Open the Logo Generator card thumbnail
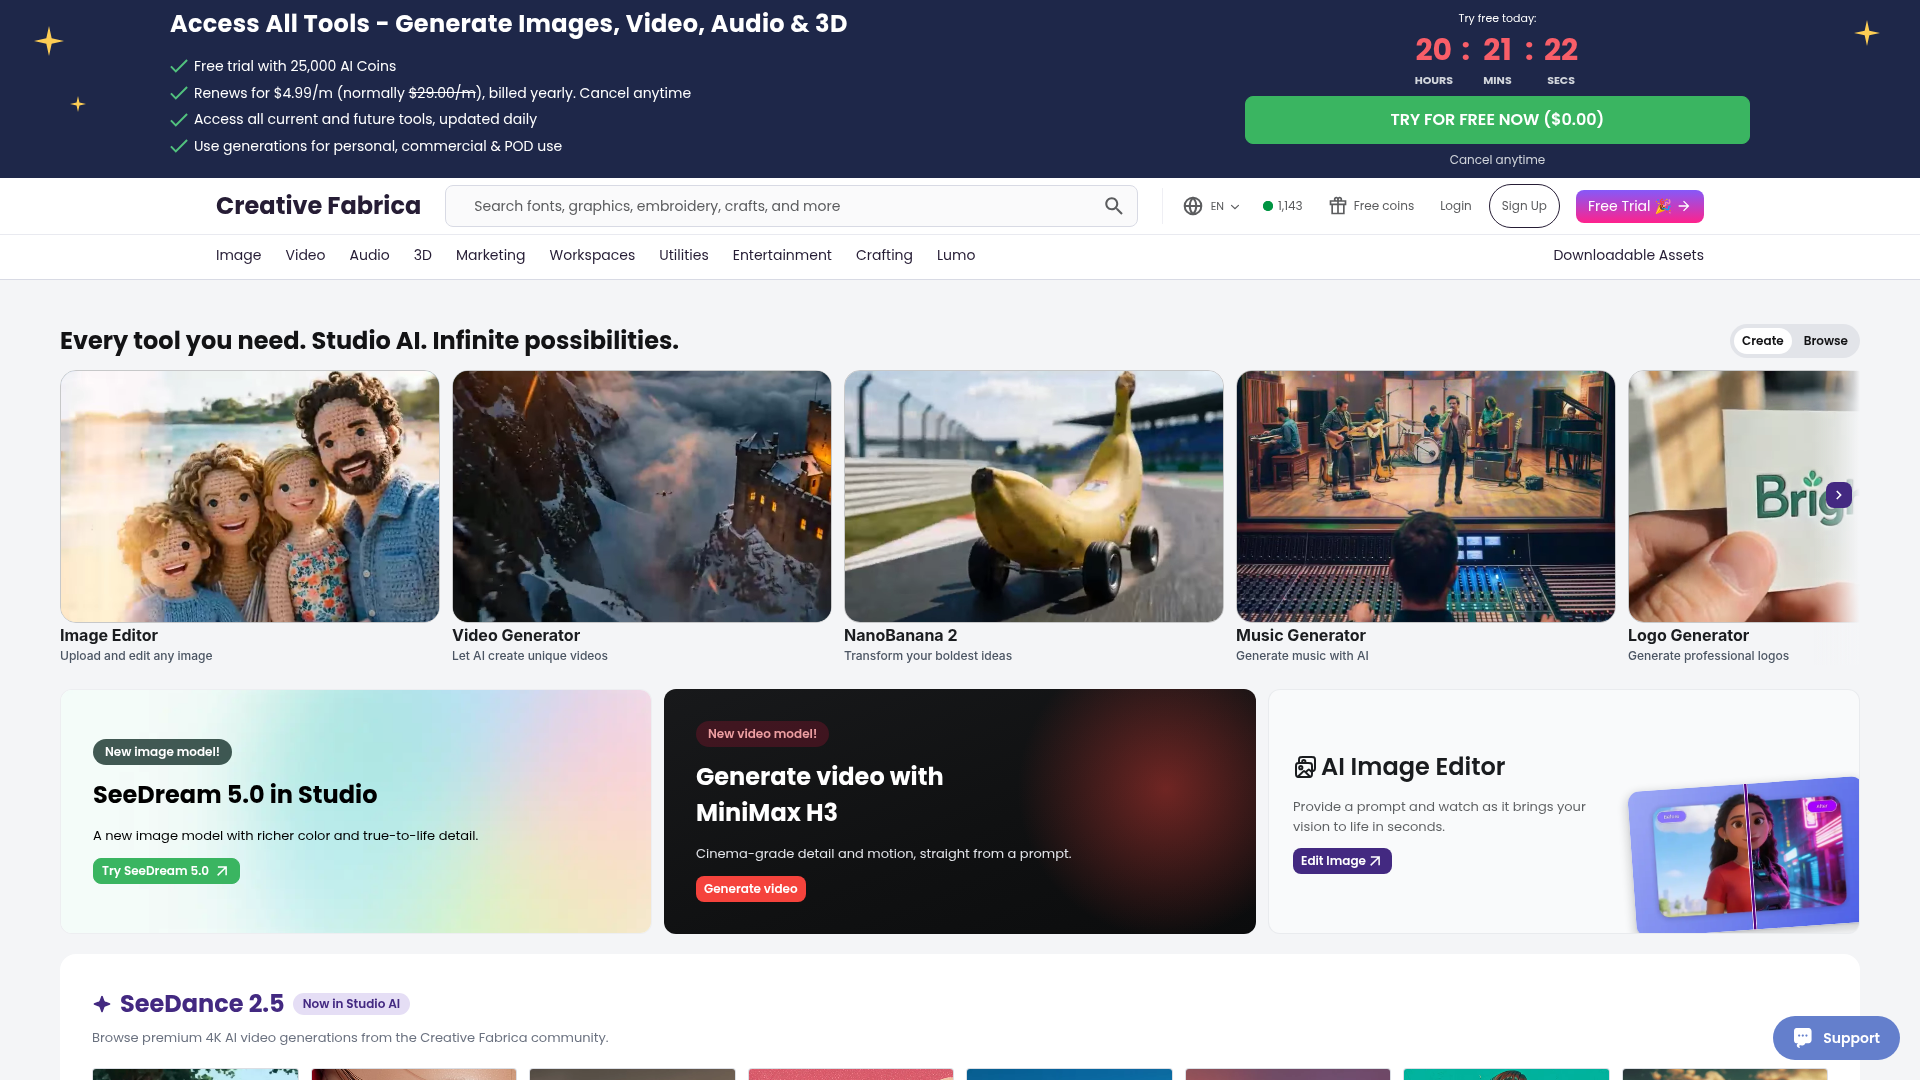1920x1080 pixels. 1743,496
